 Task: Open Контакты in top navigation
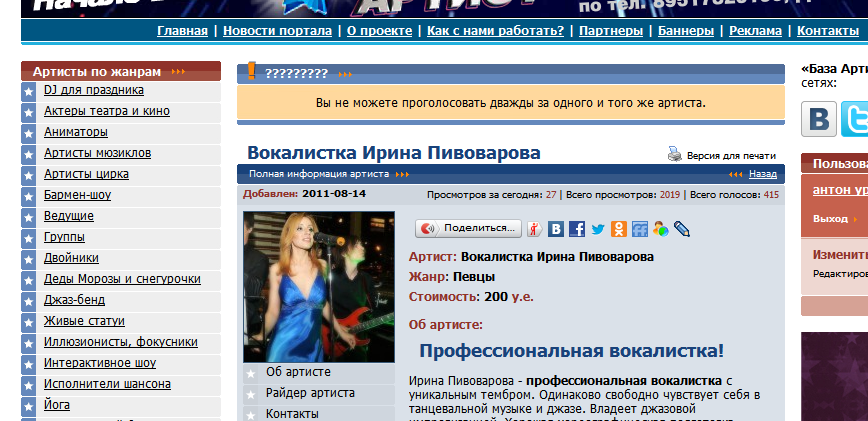pyautogui.click(x=828, y=30)
